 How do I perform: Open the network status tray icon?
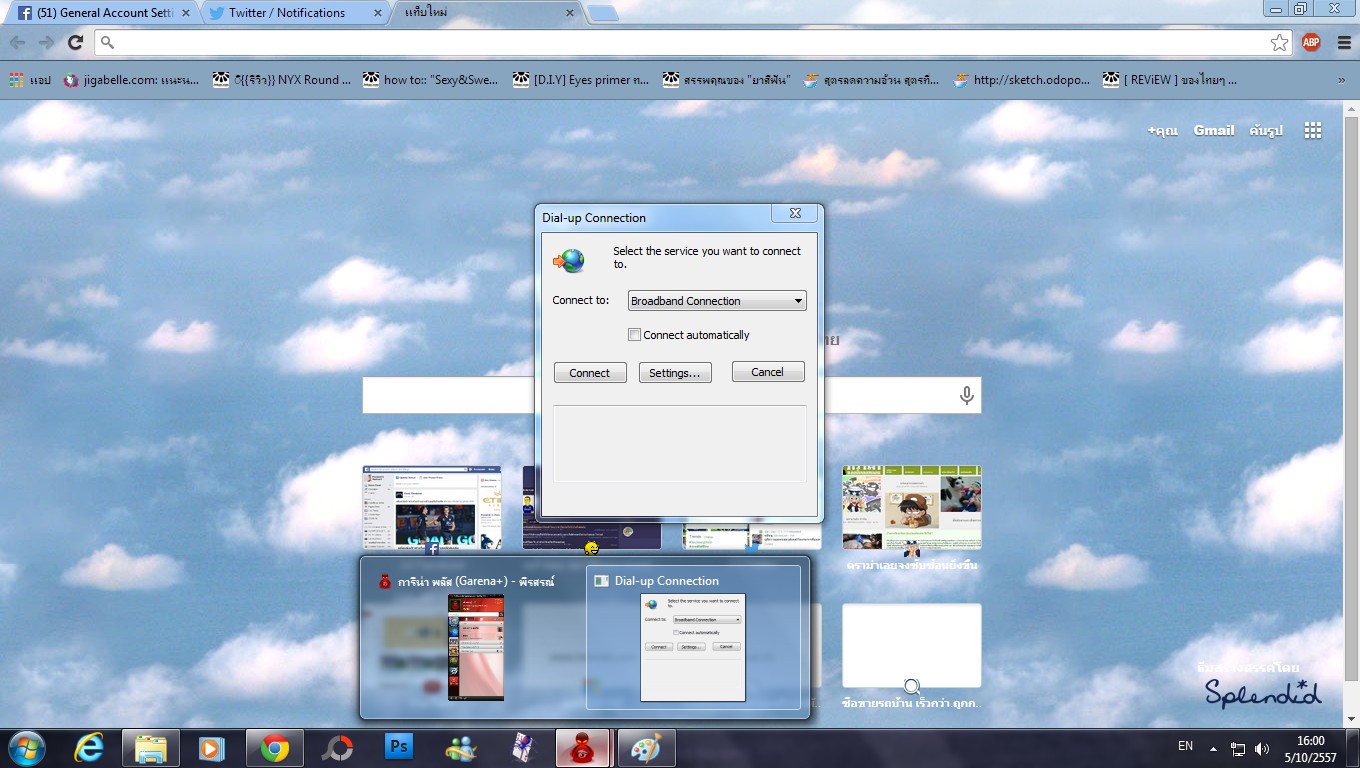[x=1238, y=748]
